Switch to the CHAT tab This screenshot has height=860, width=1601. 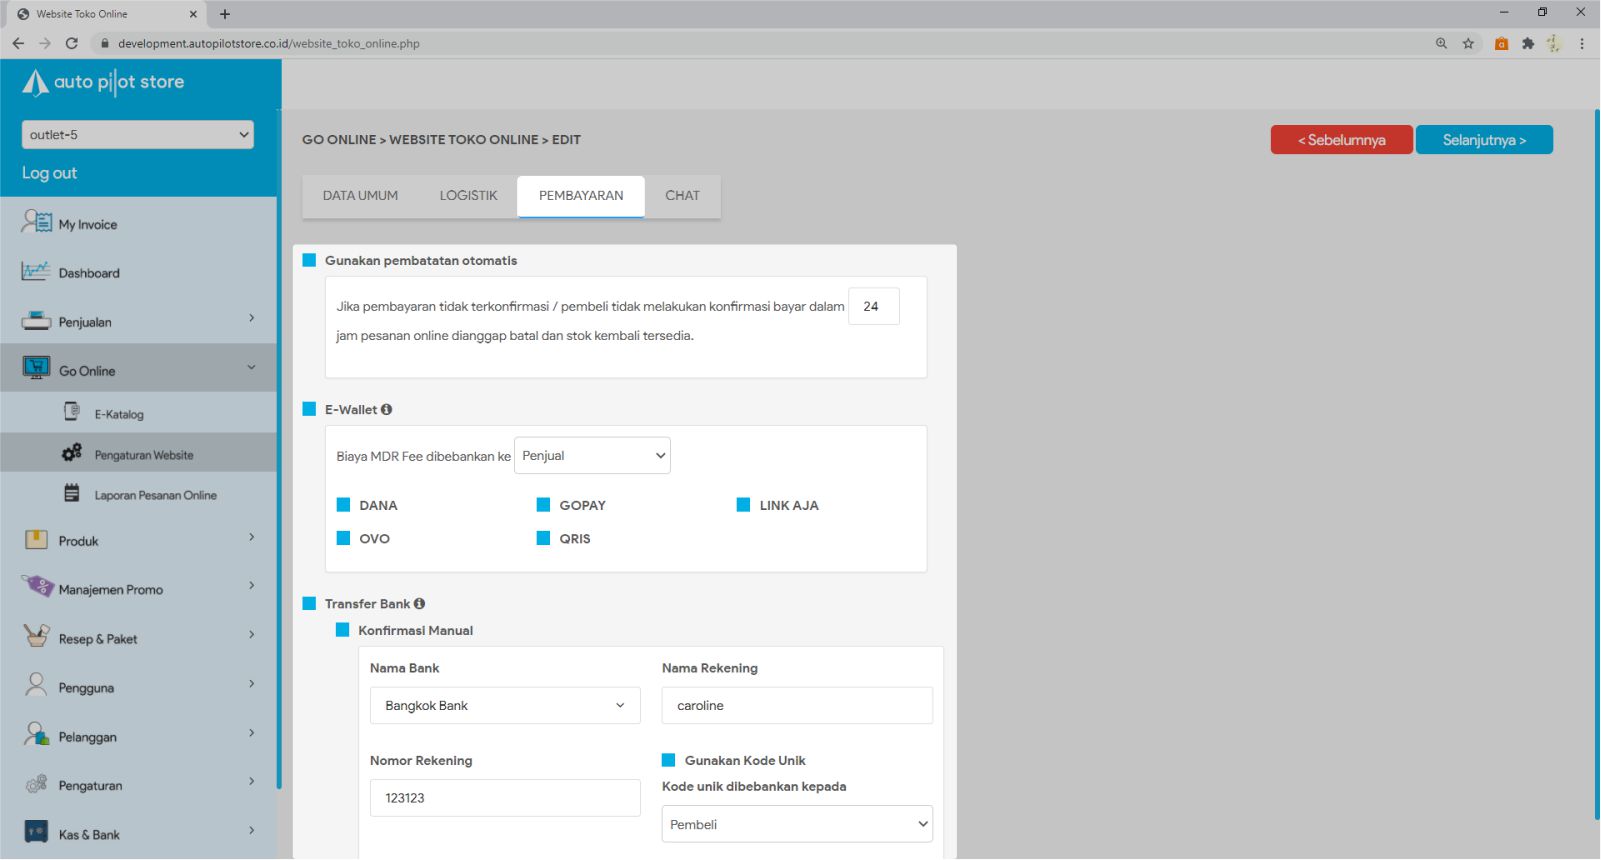point(682,196)
